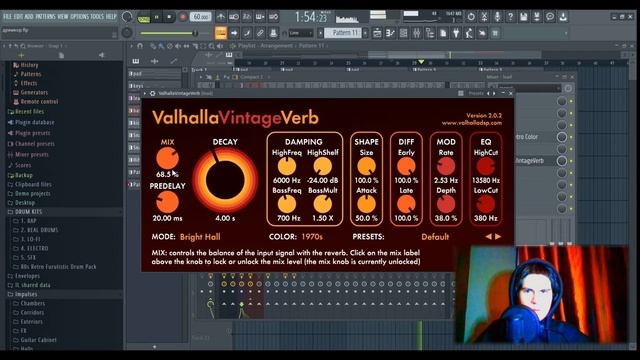Open the Default presets menu
The width and height of the screenshot is (640, 360).
[435, 237]
